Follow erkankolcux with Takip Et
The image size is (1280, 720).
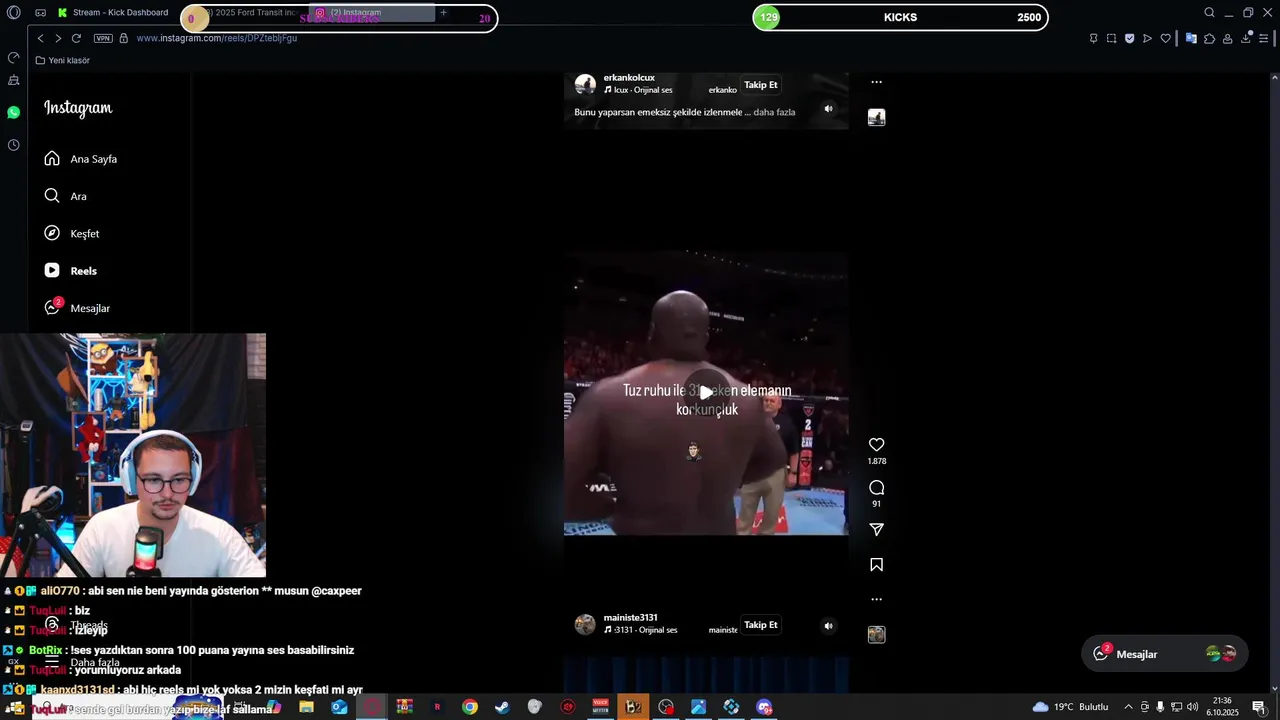pos(760,85)
